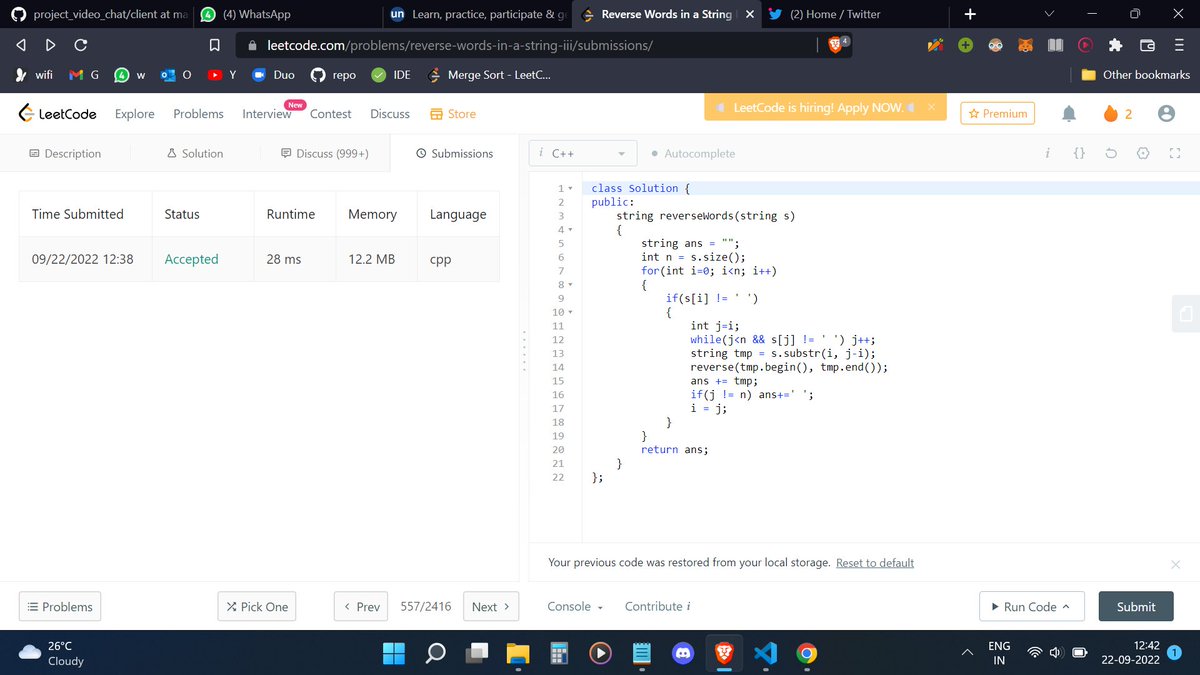This screenshot has height=675, width=1200.
Task: Click the LeetCode logo
Action: [x=57, y=114]
